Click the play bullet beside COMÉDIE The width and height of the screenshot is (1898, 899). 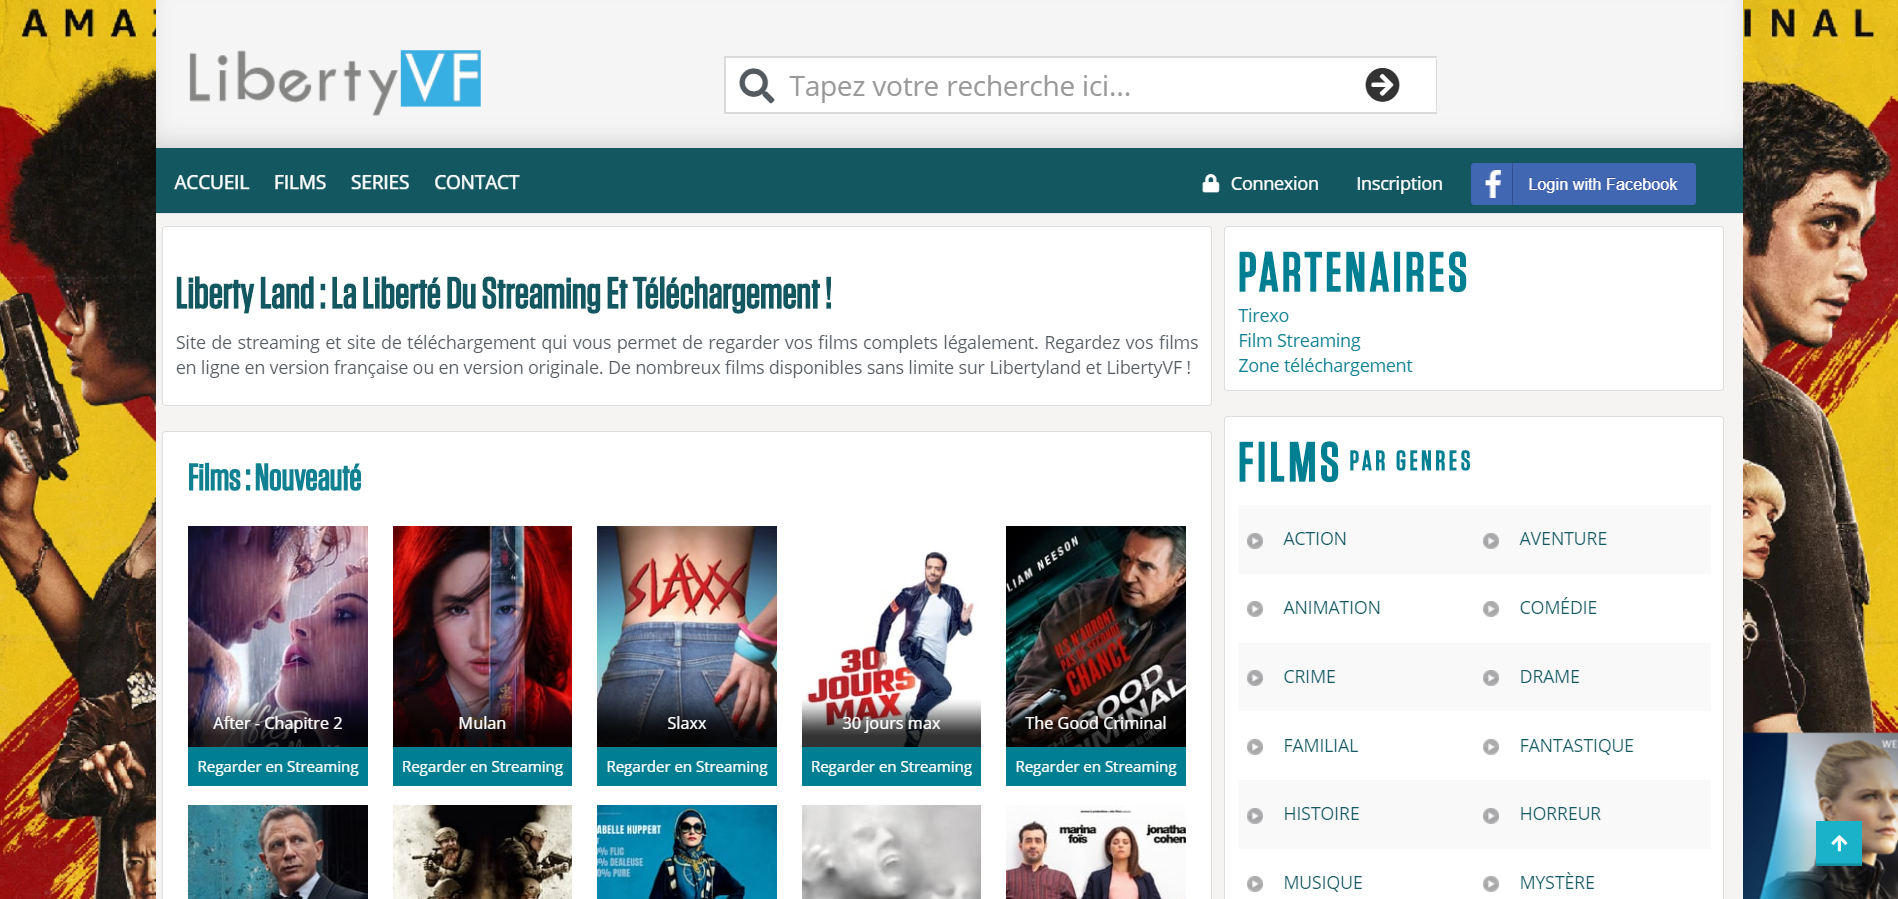pos(1491,609)
